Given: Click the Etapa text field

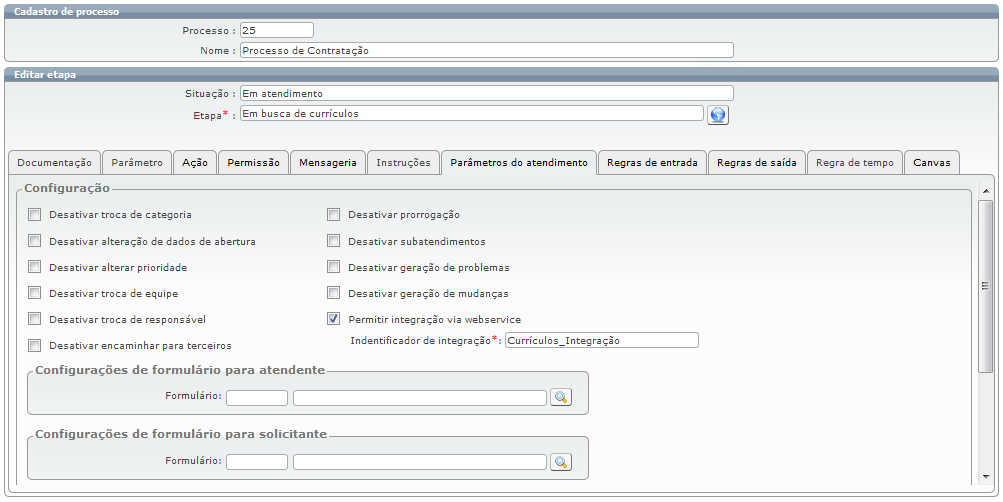Looking at the screenshot, I should point(471,114).
